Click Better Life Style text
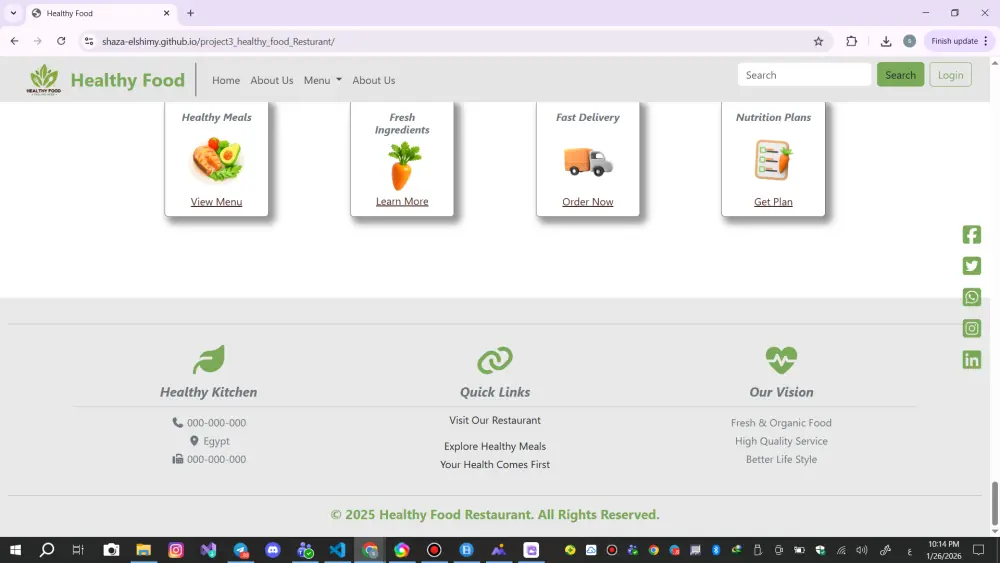This screenshot has width=1000, height=563. (x=781, y=459)
